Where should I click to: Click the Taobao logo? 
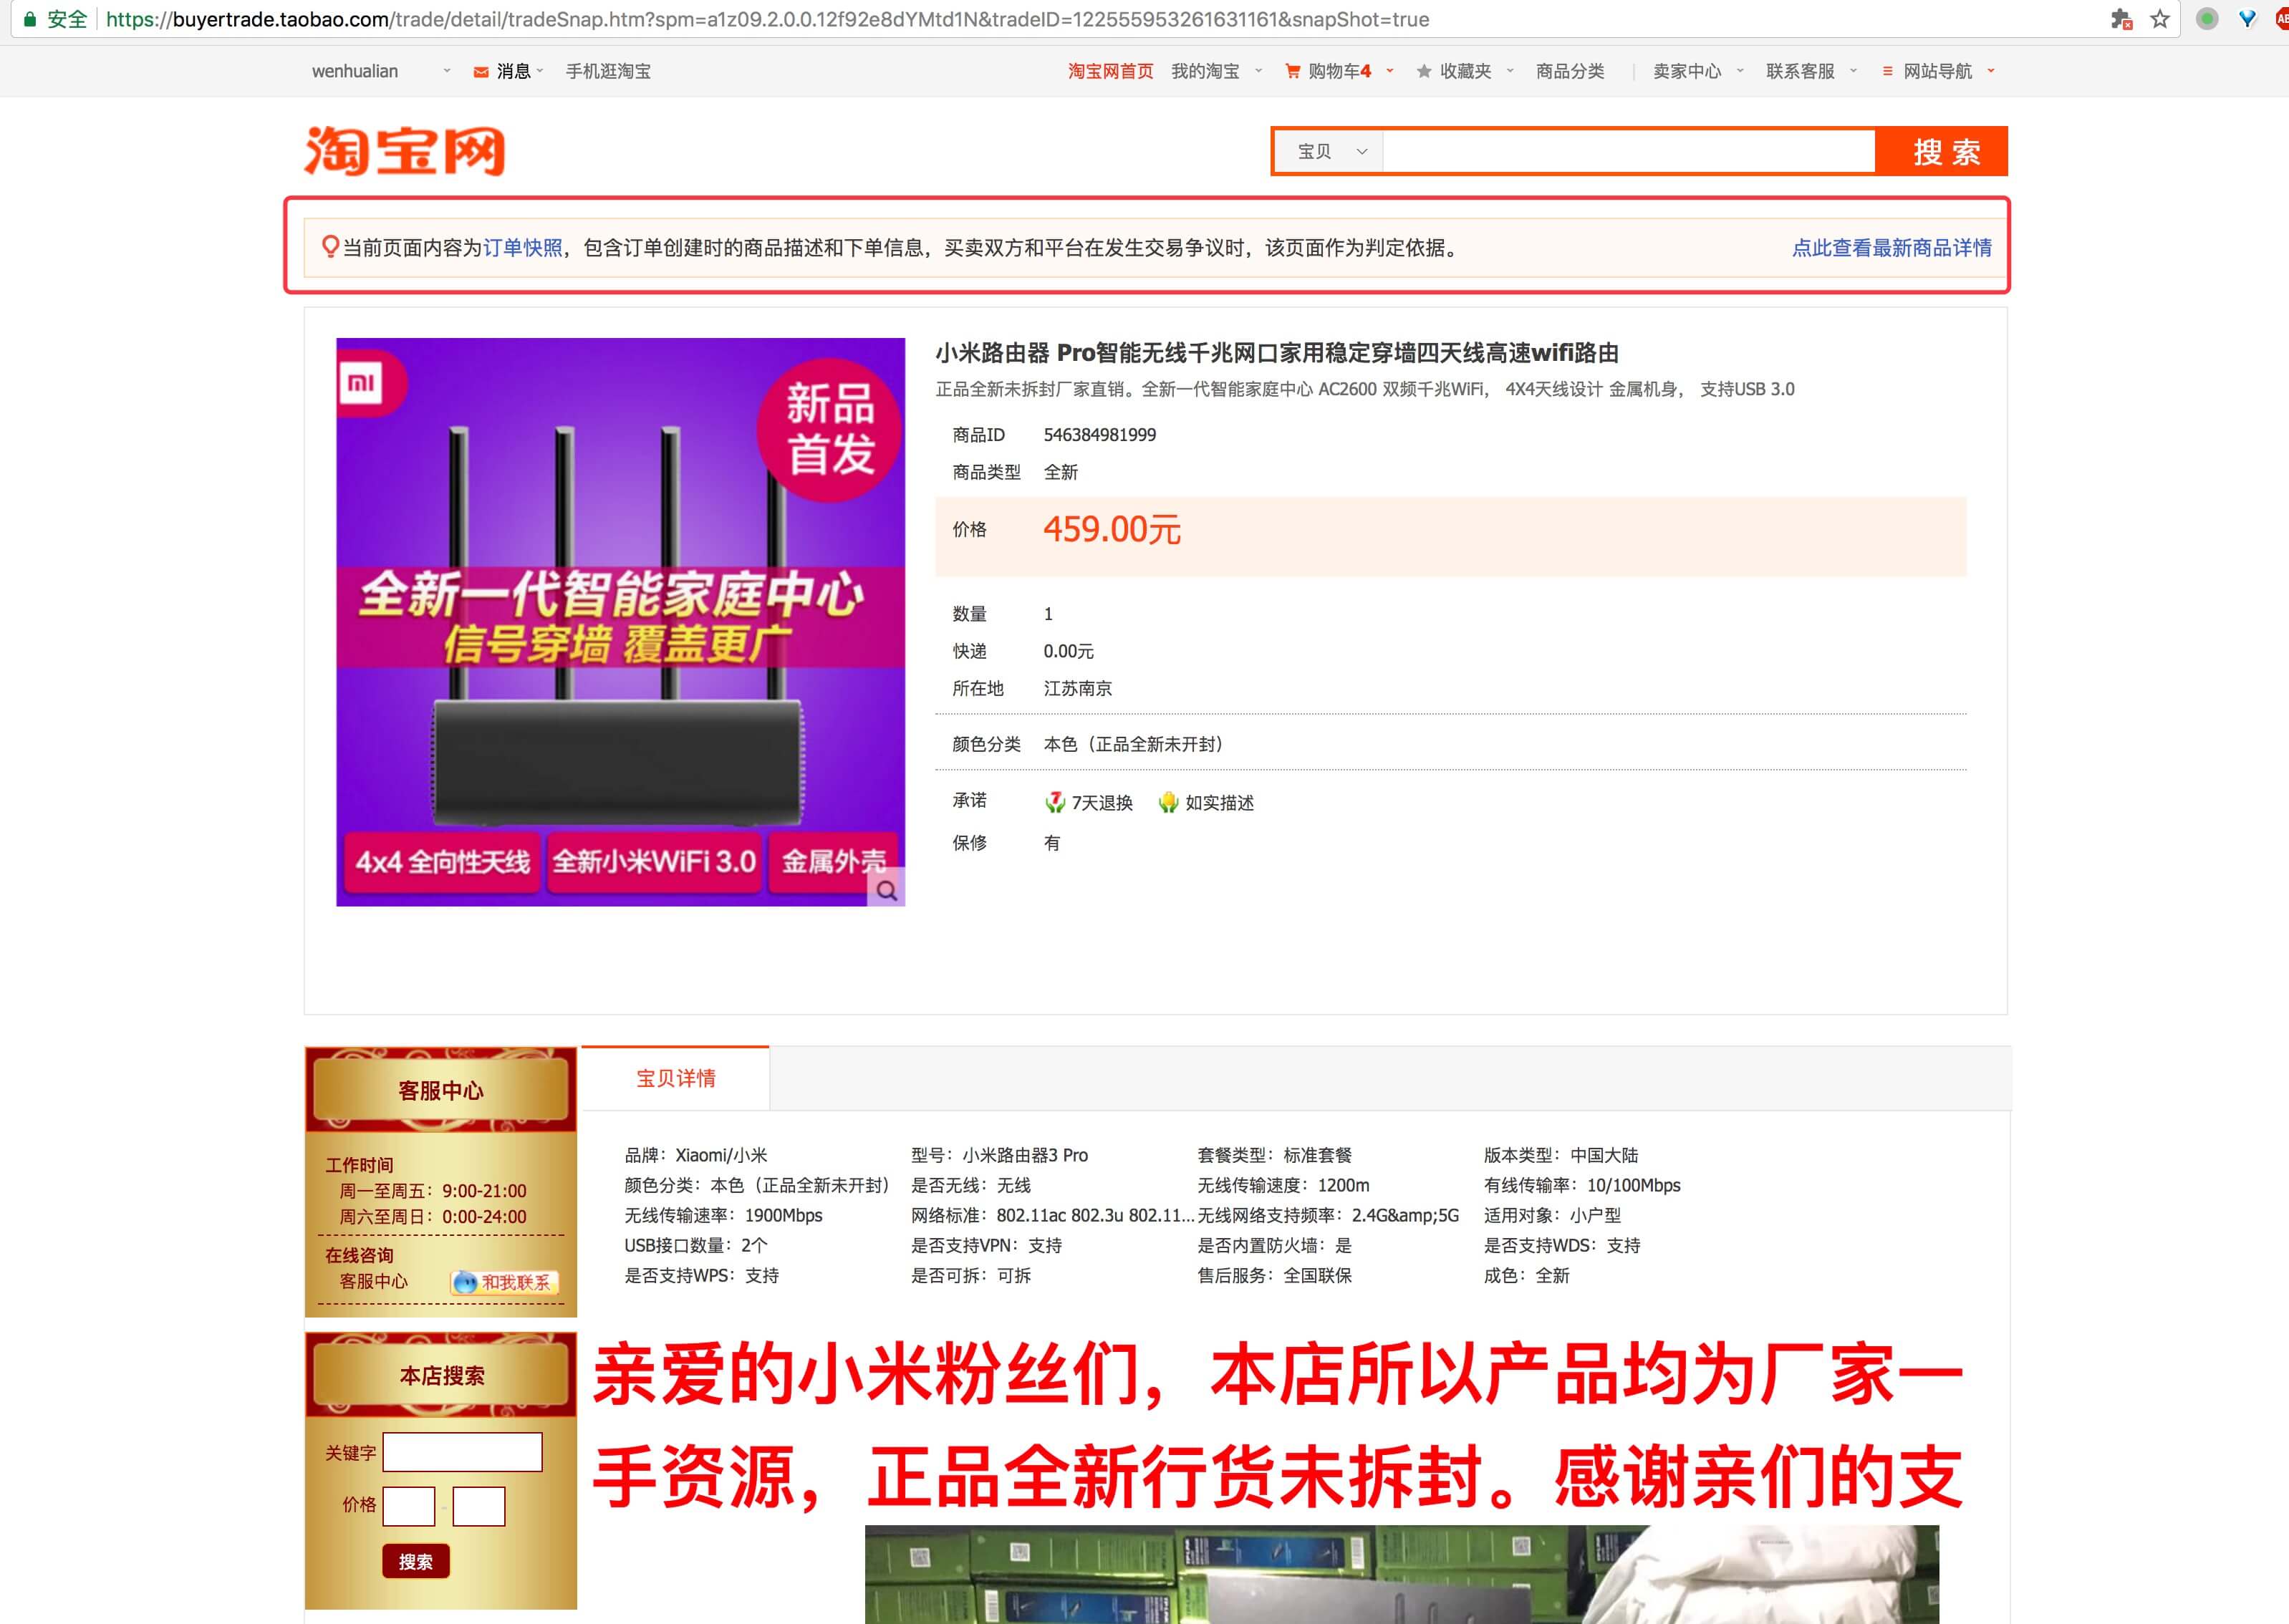pyautogui.click(x=404, y=151)
